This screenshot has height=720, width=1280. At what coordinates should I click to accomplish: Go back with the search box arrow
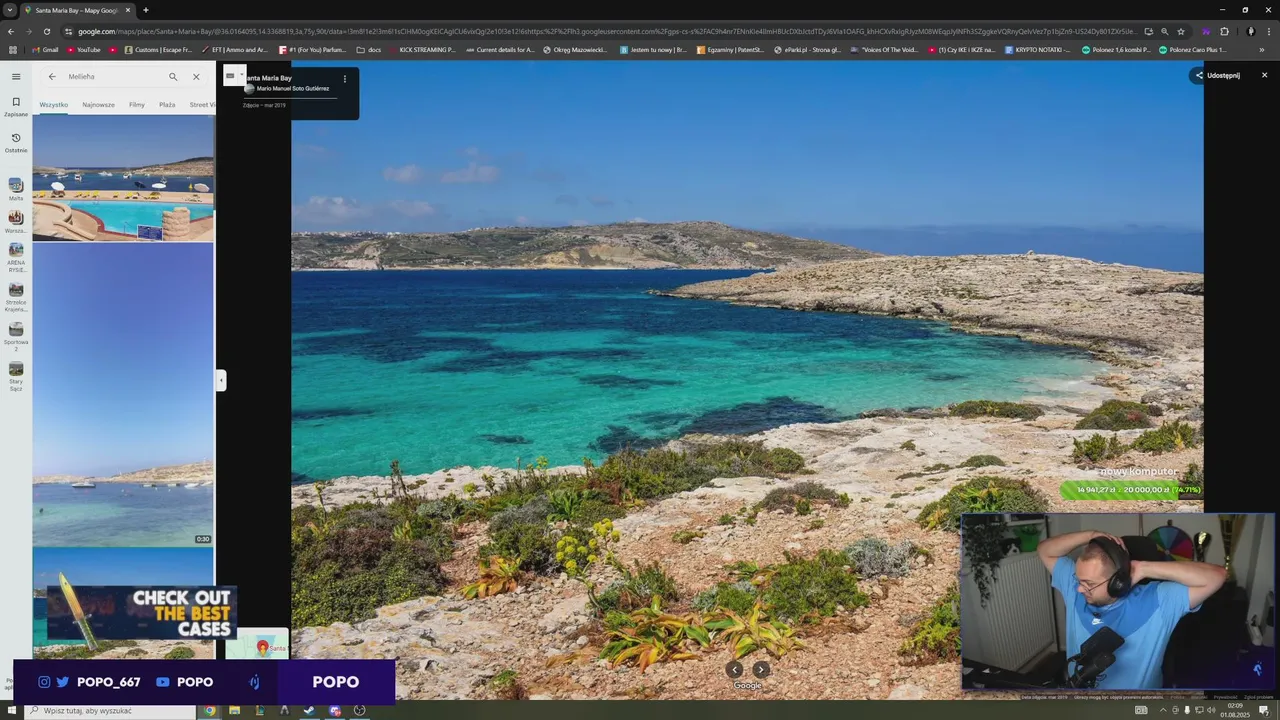click(x=52, y=76)
